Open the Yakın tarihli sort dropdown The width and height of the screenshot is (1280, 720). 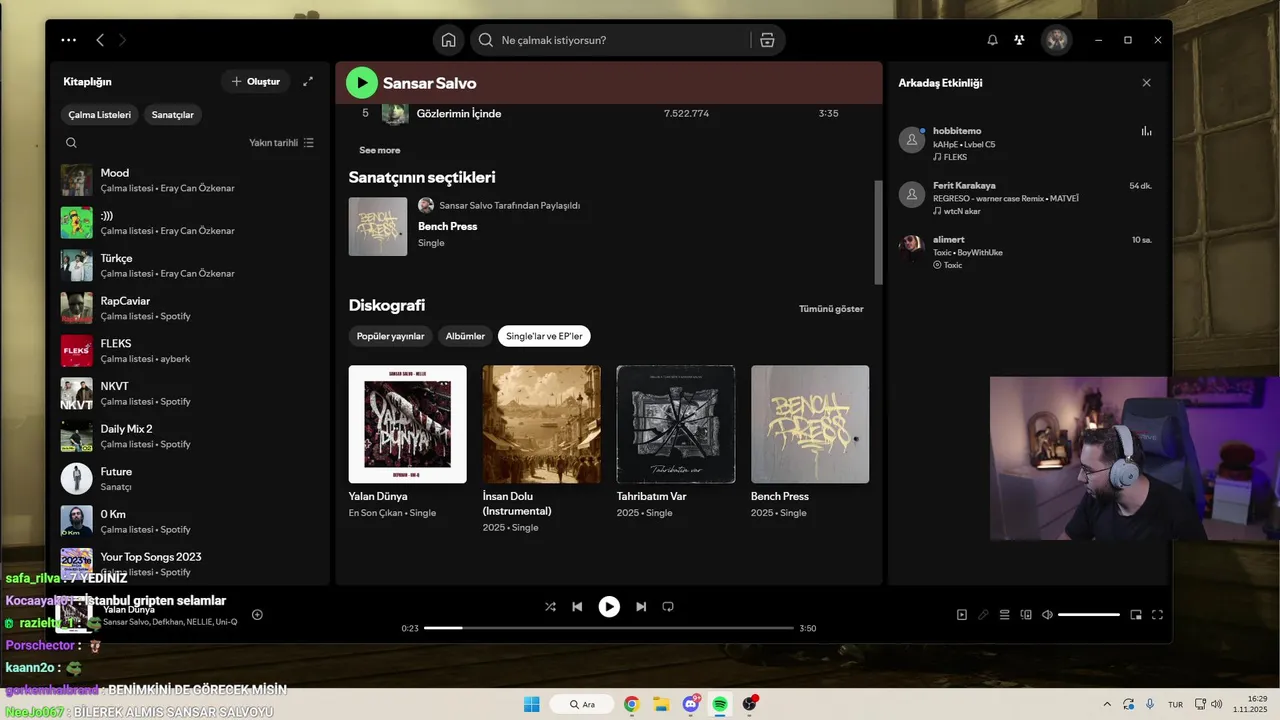pos(282,143)
